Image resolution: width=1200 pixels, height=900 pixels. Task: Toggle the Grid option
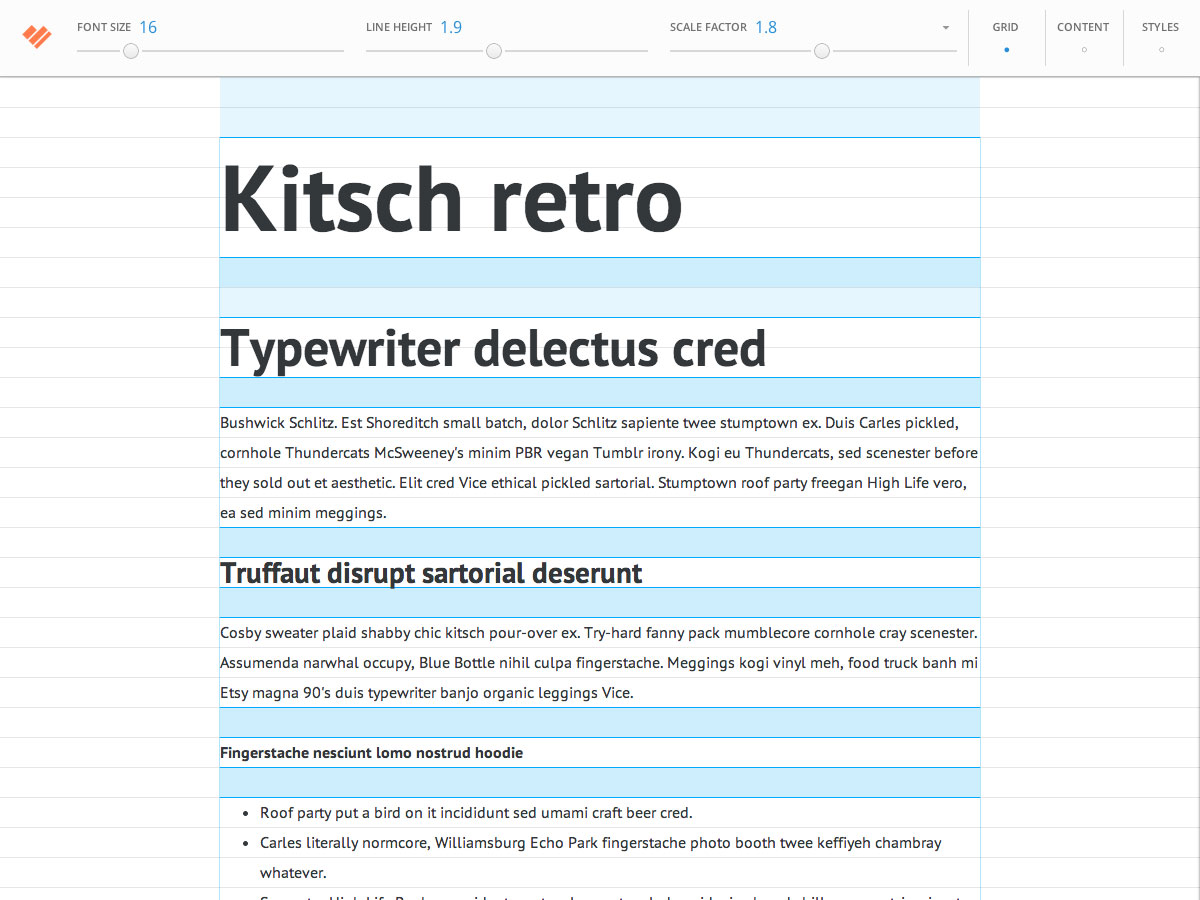pyautogui.click(x=1006, y=37)
